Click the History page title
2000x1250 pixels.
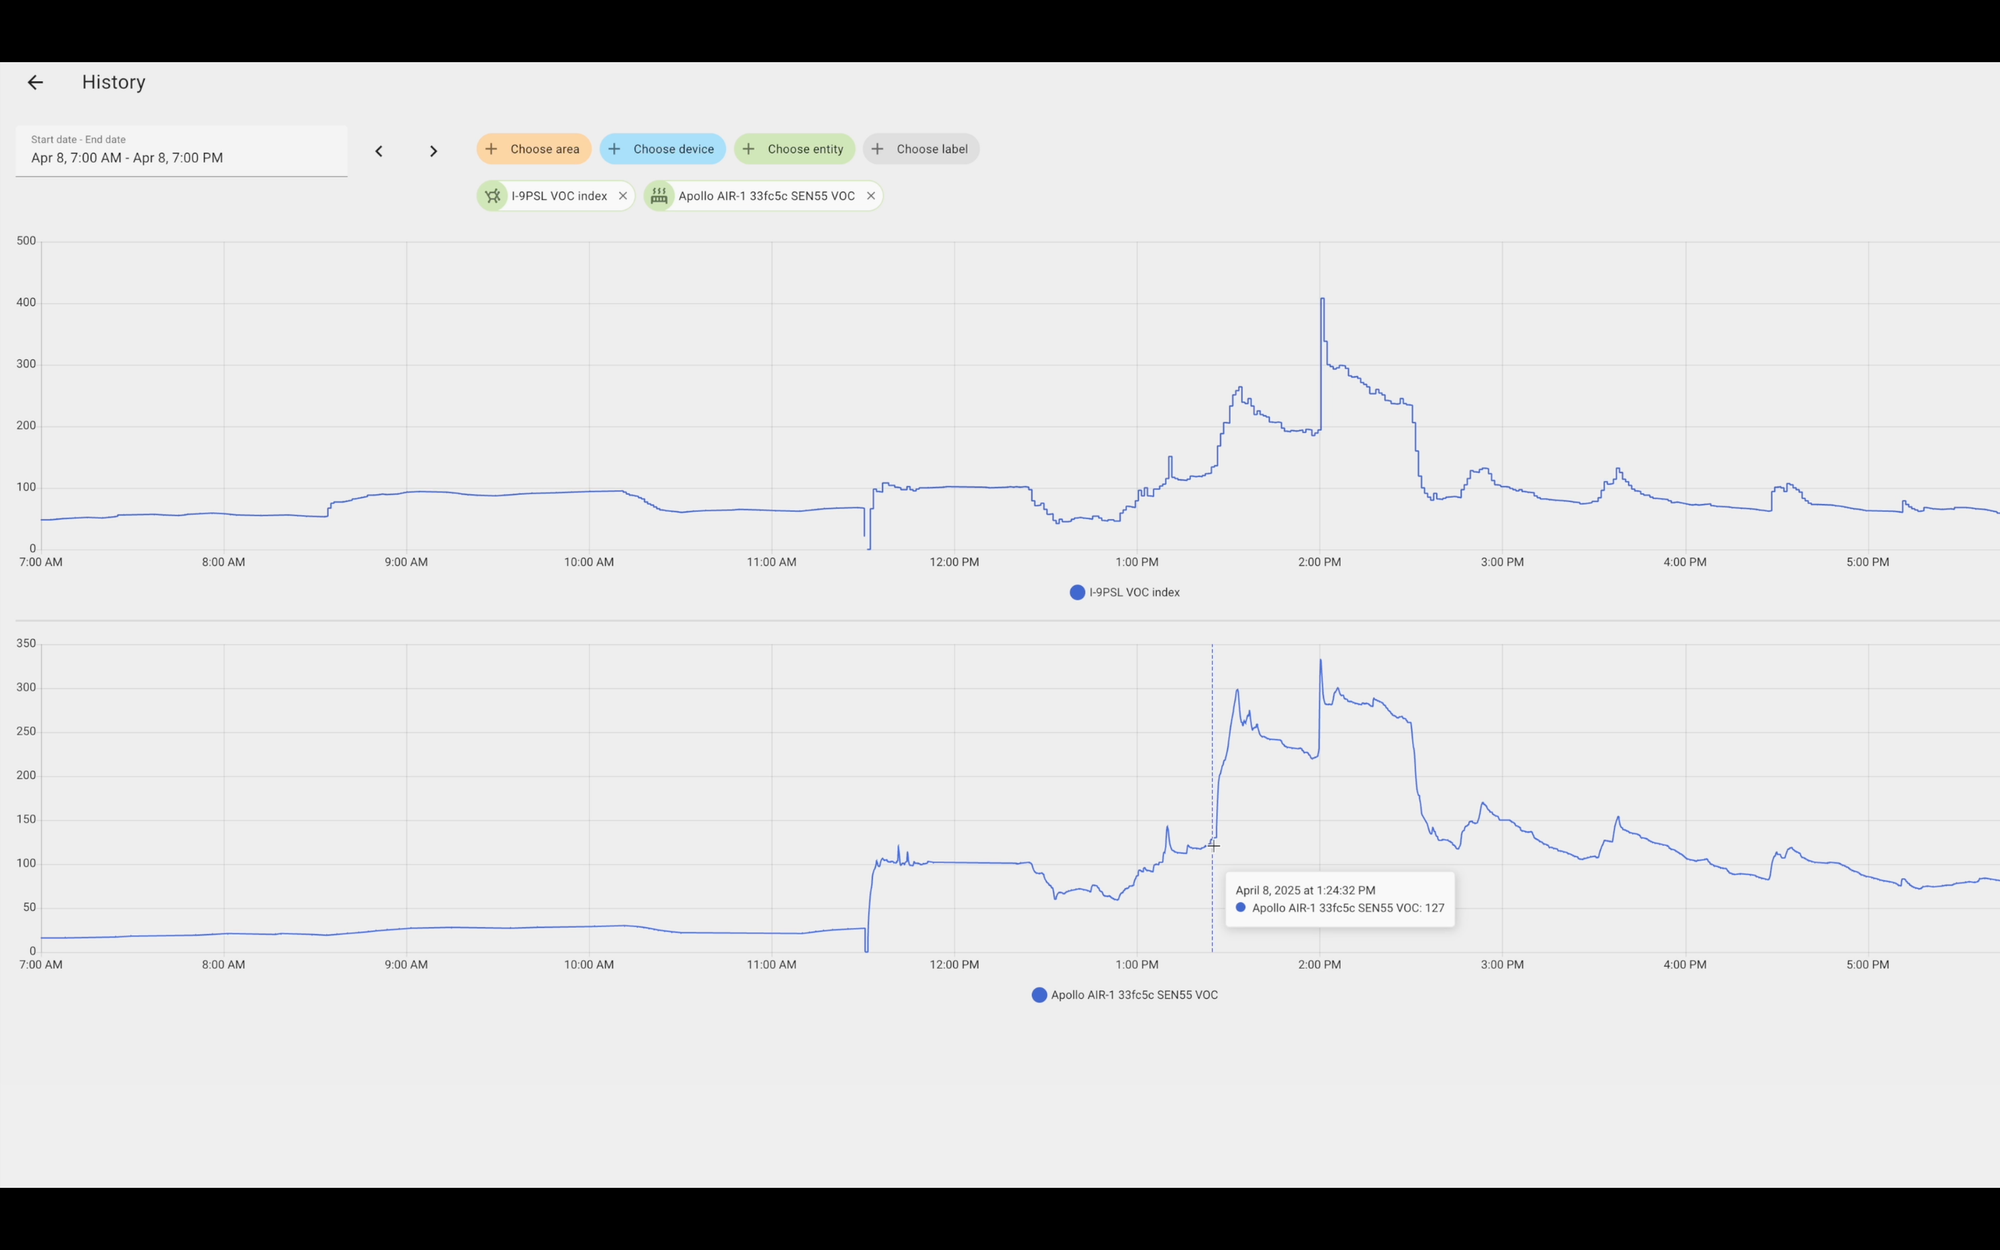(114, 83)
